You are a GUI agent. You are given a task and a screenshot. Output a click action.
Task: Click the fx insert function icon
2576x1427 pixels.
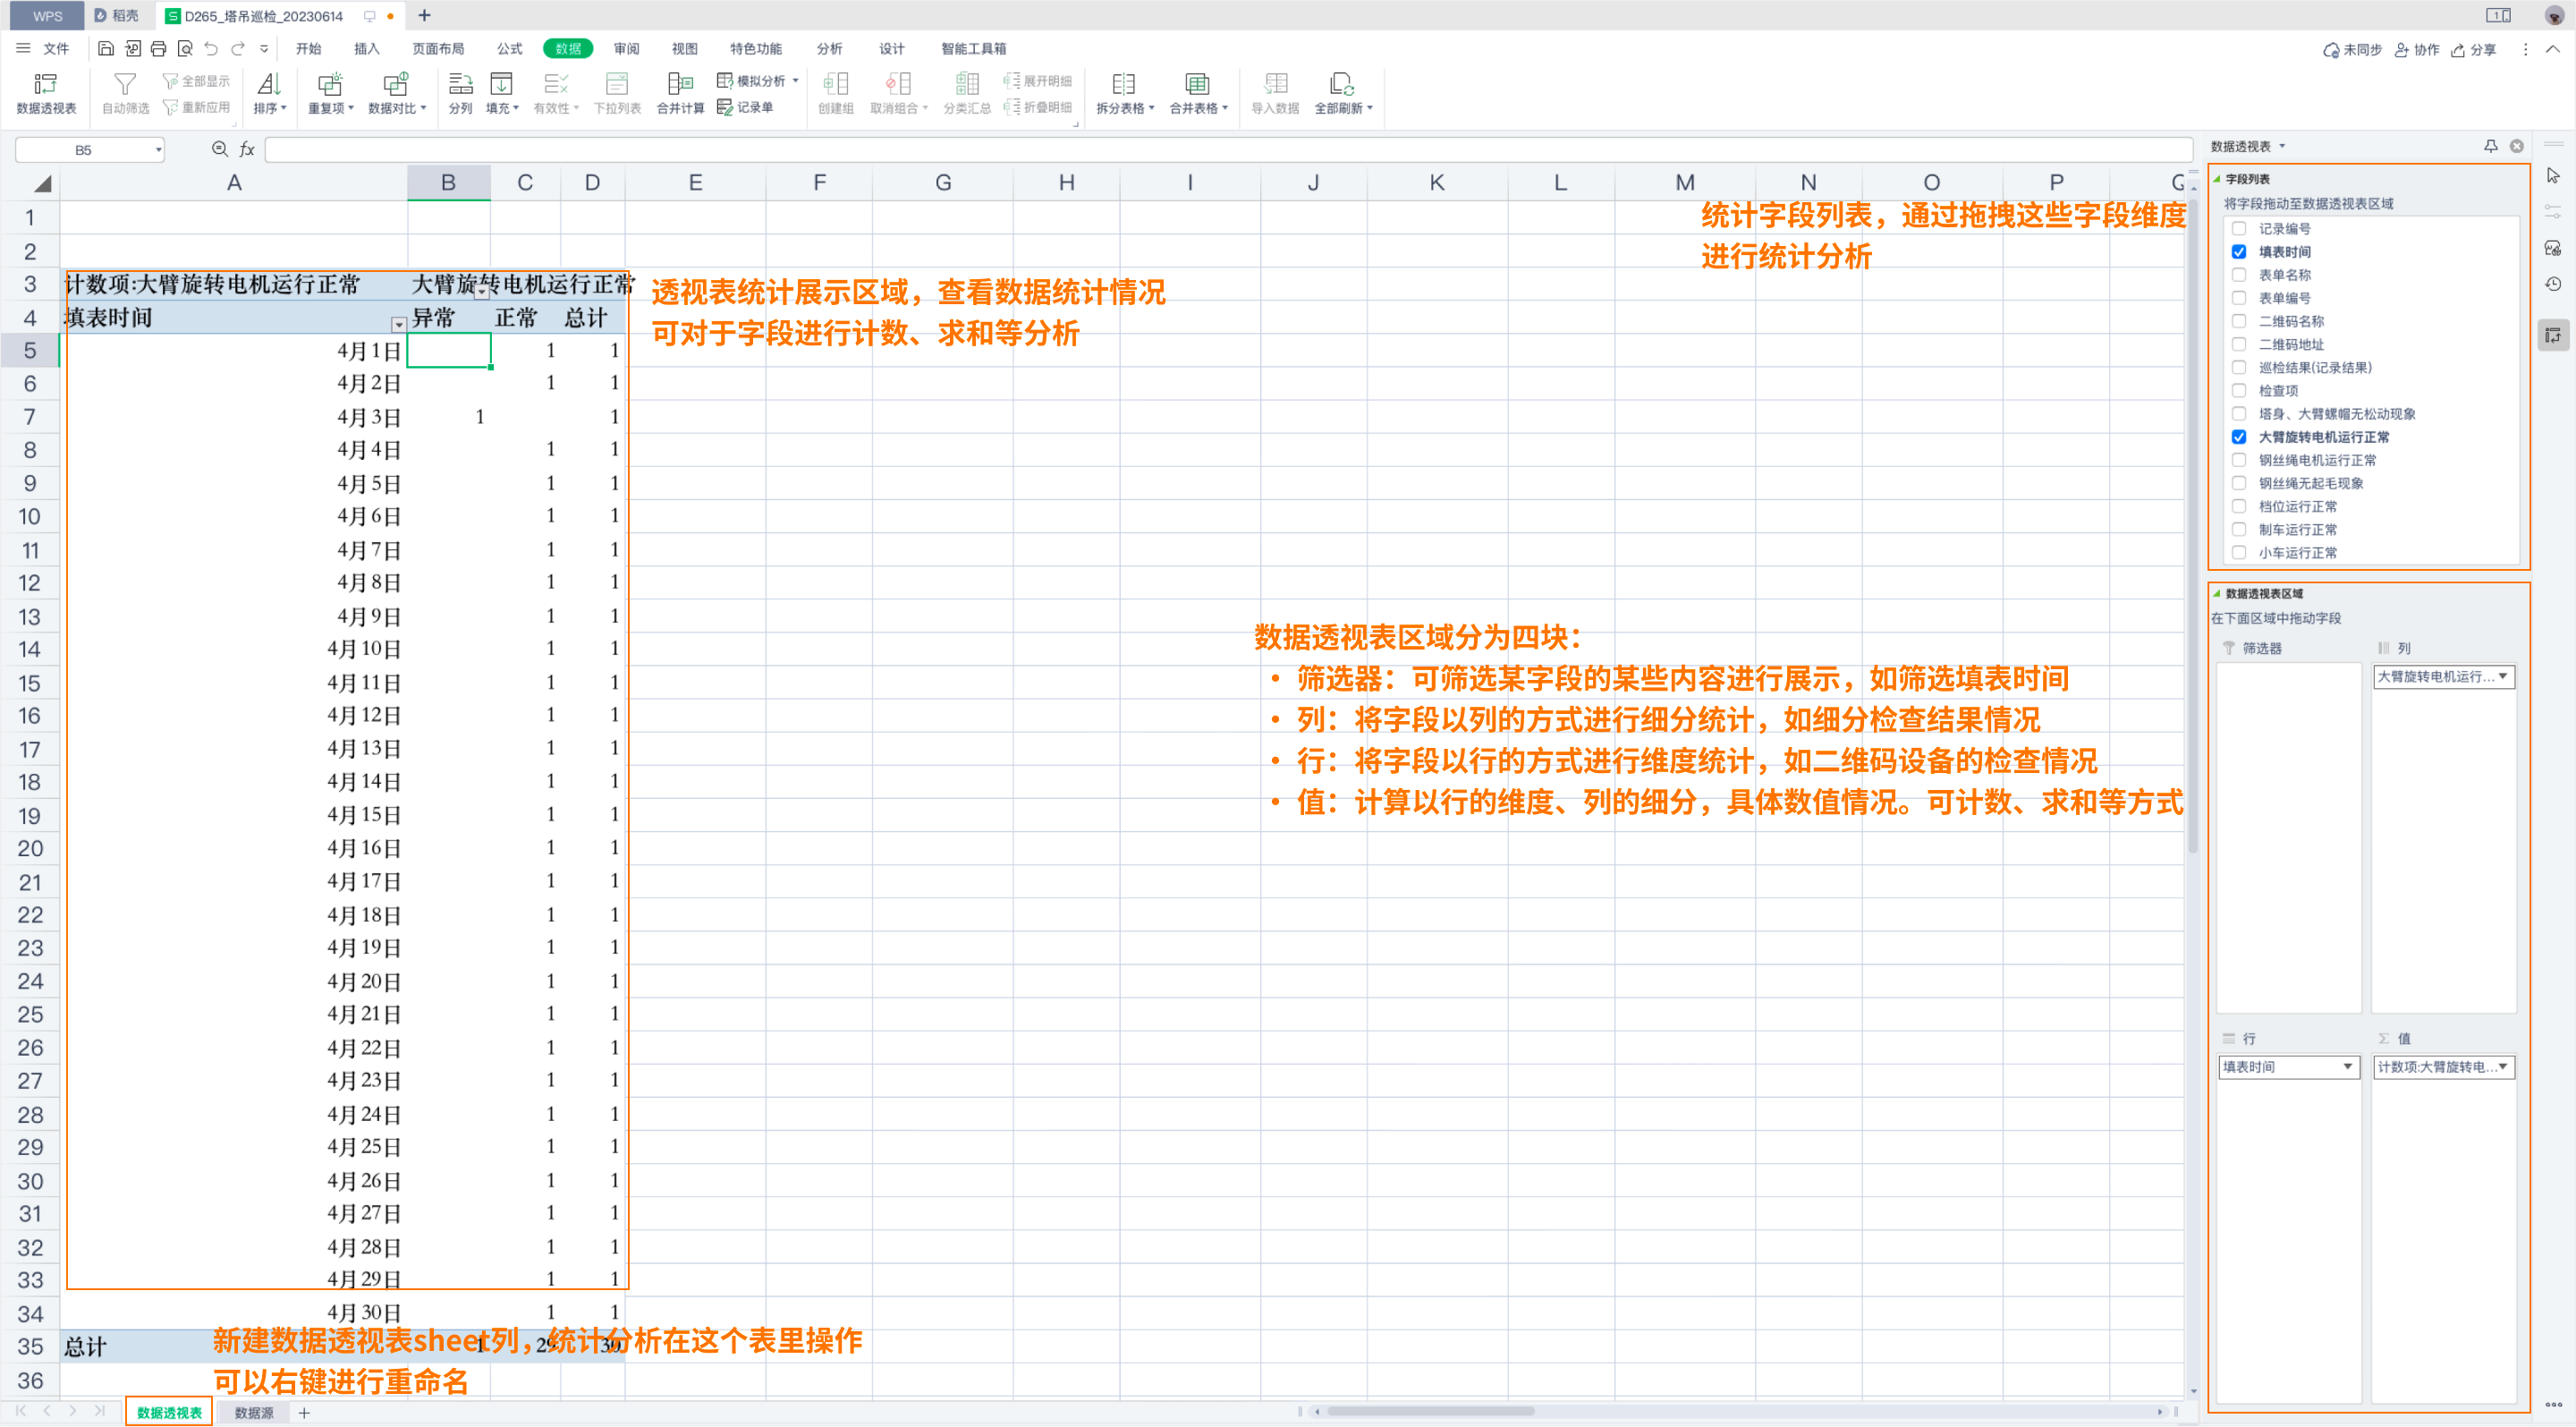point(247,150)
